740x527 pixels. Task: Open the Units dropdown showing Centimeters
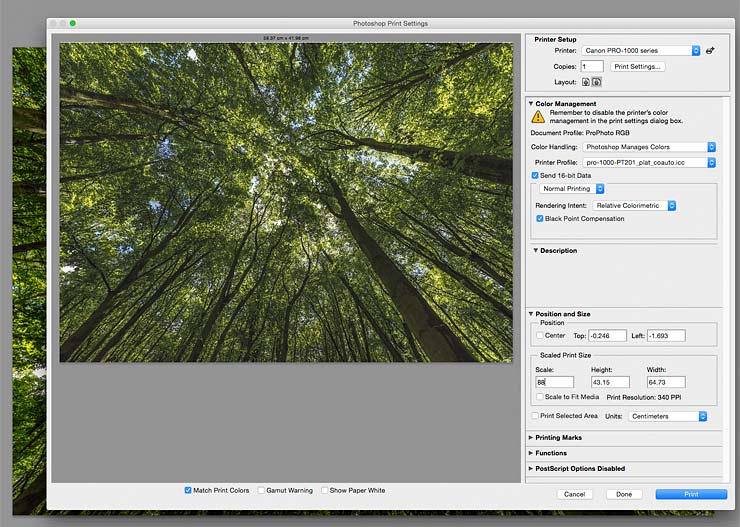pyautogui.click(x=668, y=416)
